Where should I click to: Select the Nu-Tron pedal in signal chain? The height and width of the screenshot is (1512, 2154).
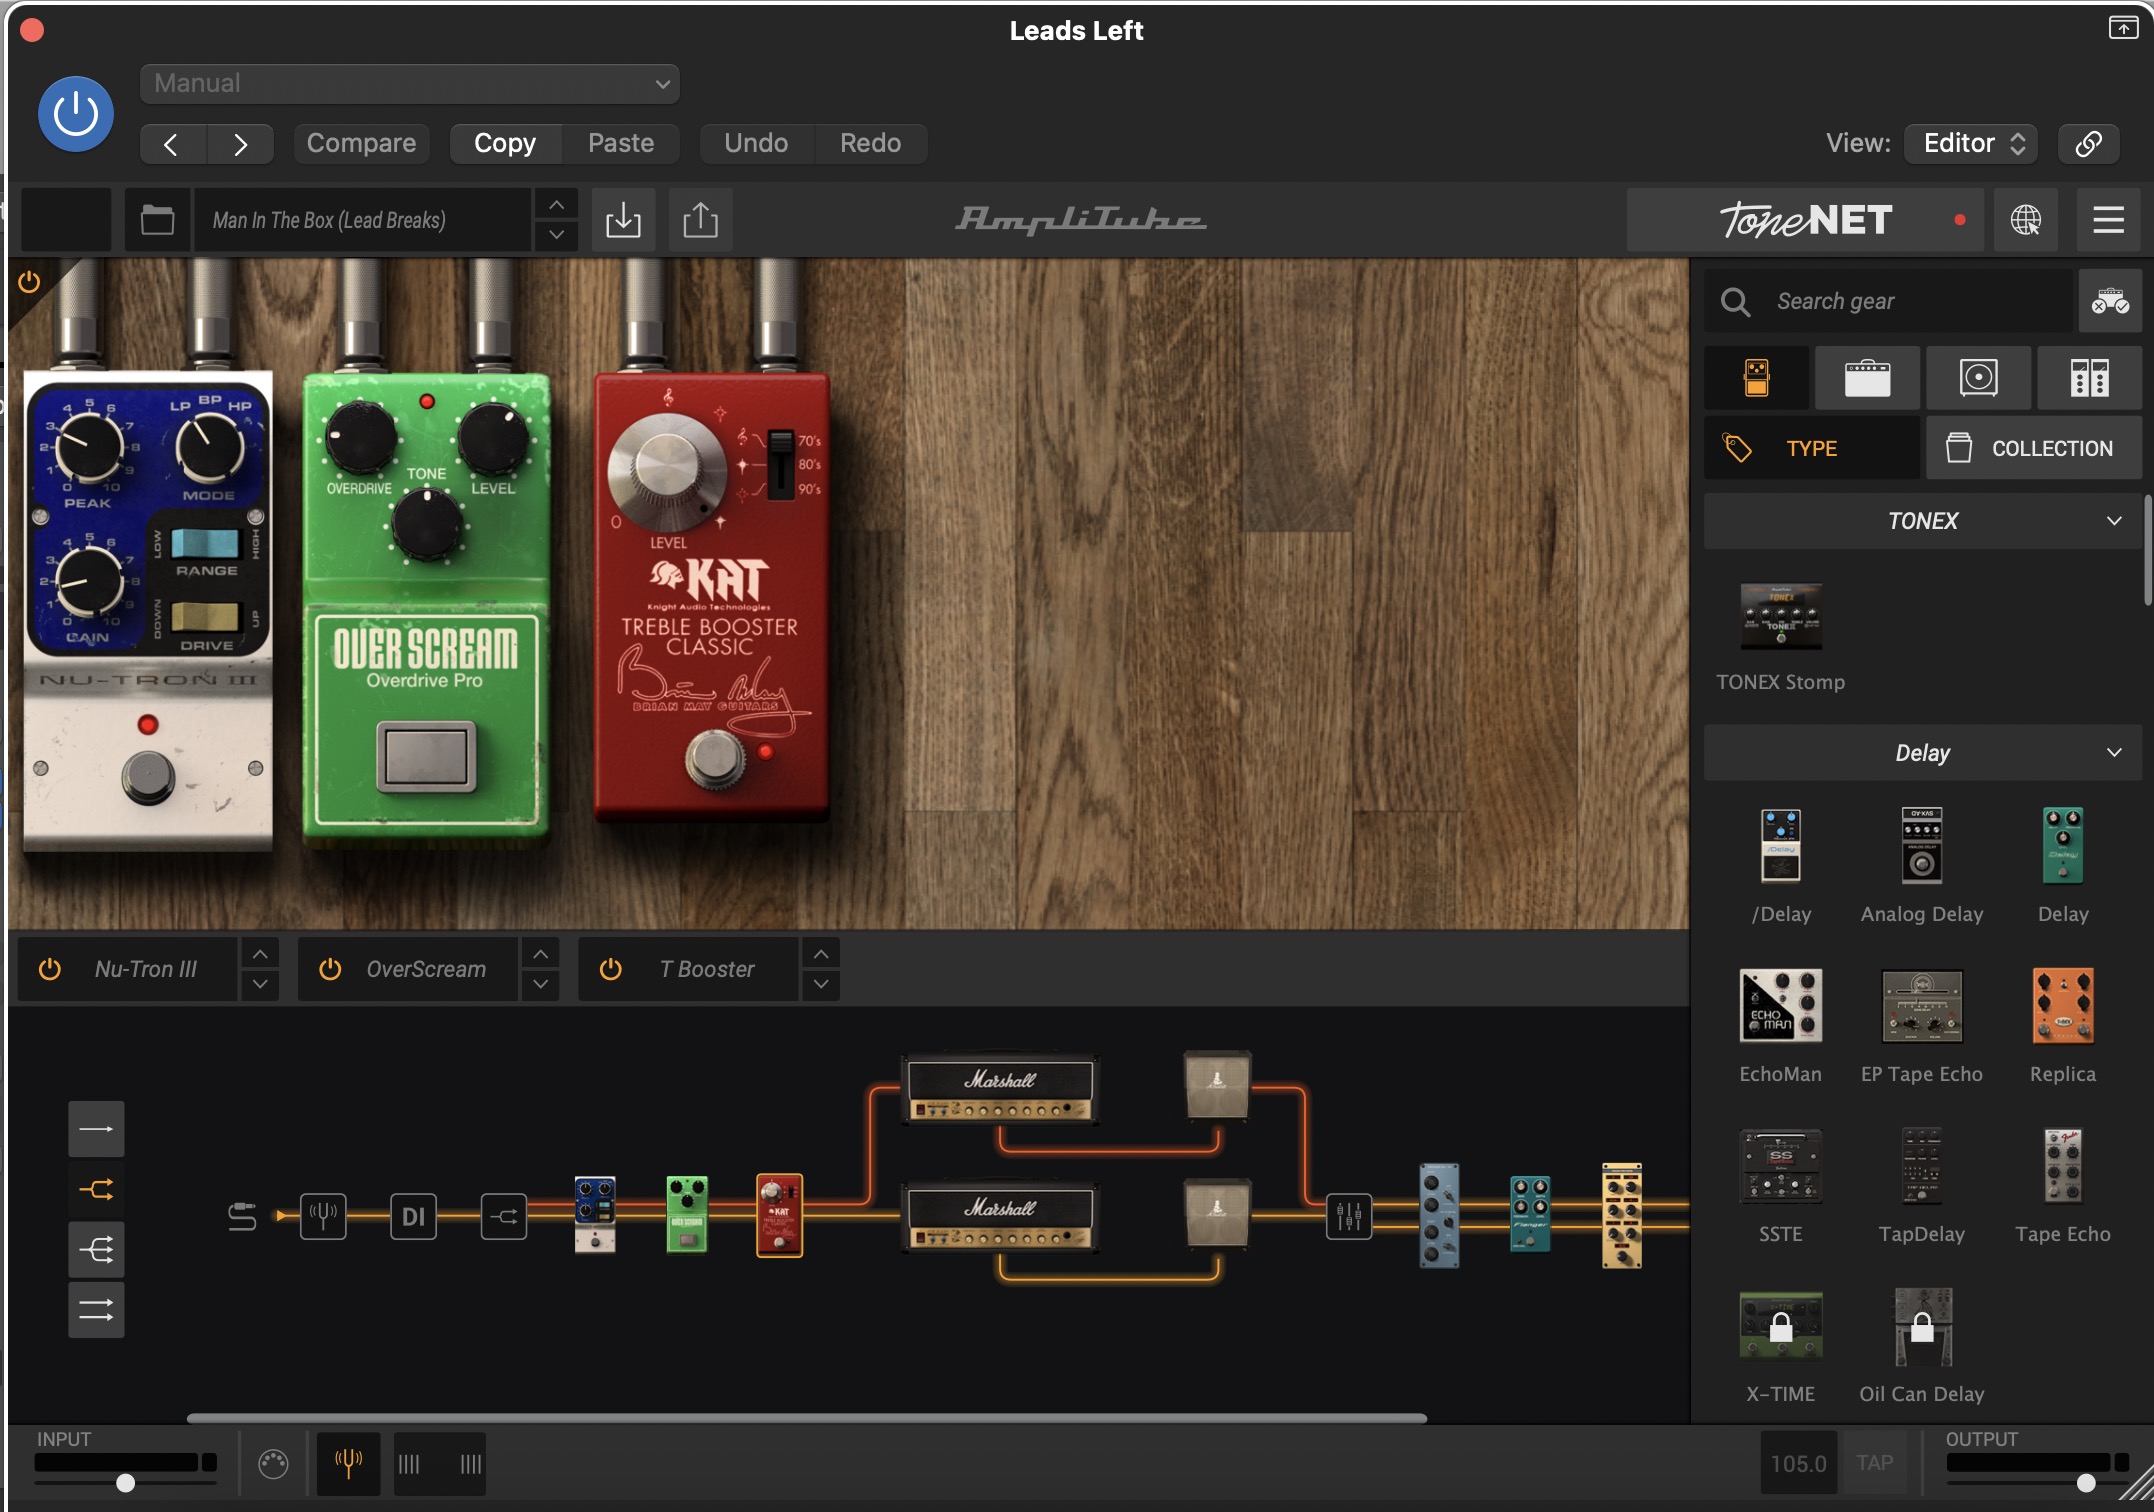(595, 1215)
